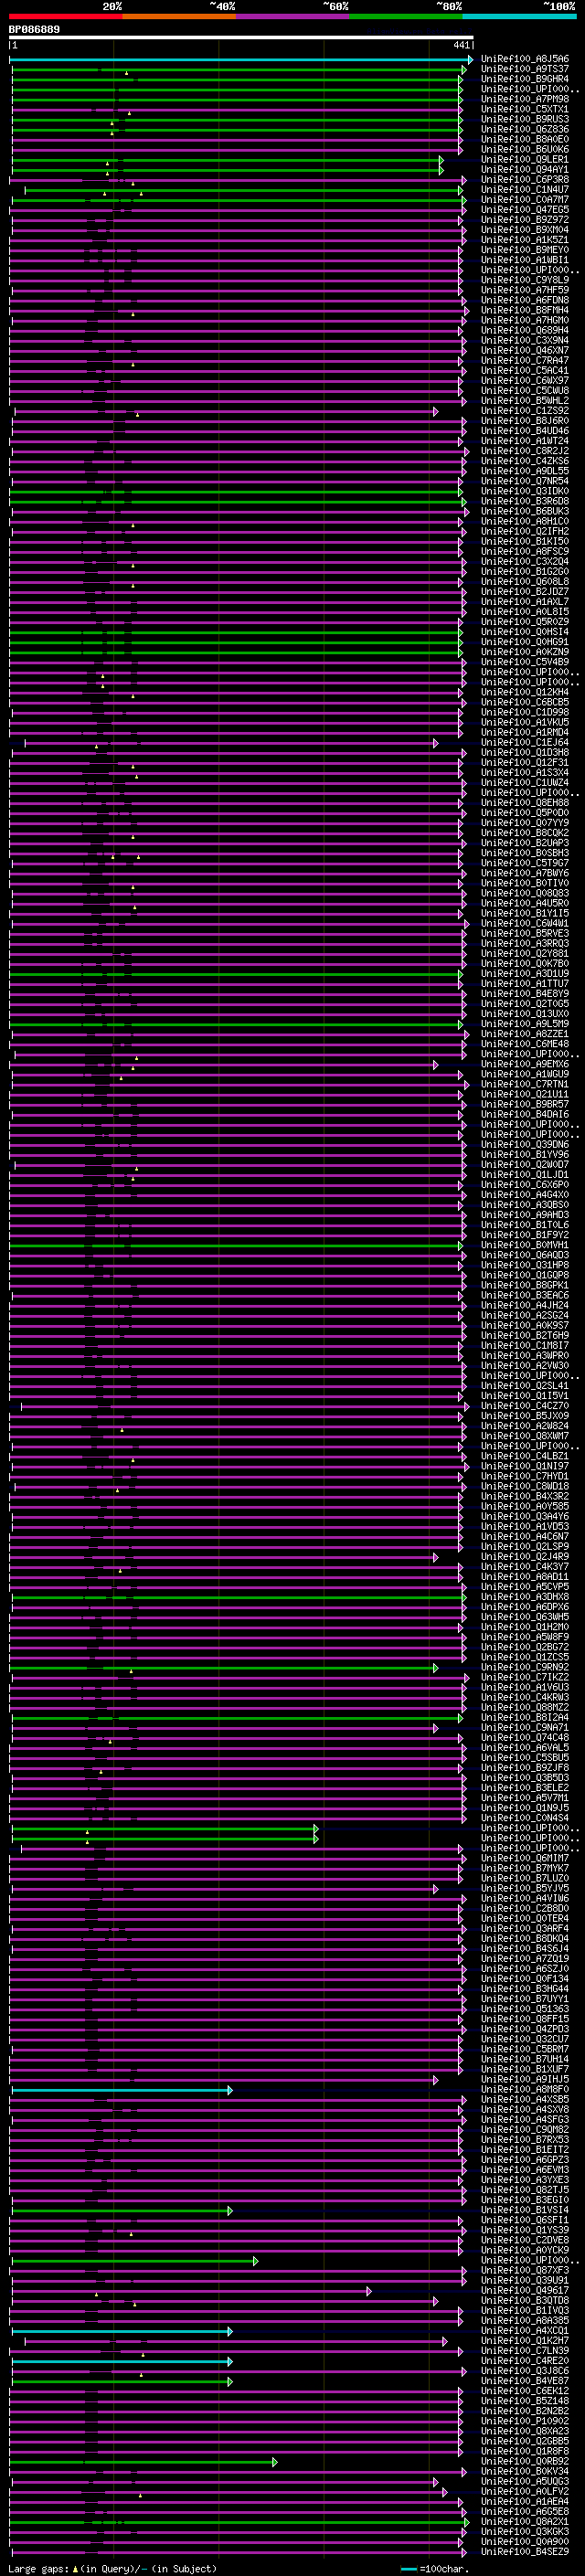Select the UniRef100_Q87XF3 label
The height and width of the screenshot is (2576, 585).
(x=524, y=2270)
